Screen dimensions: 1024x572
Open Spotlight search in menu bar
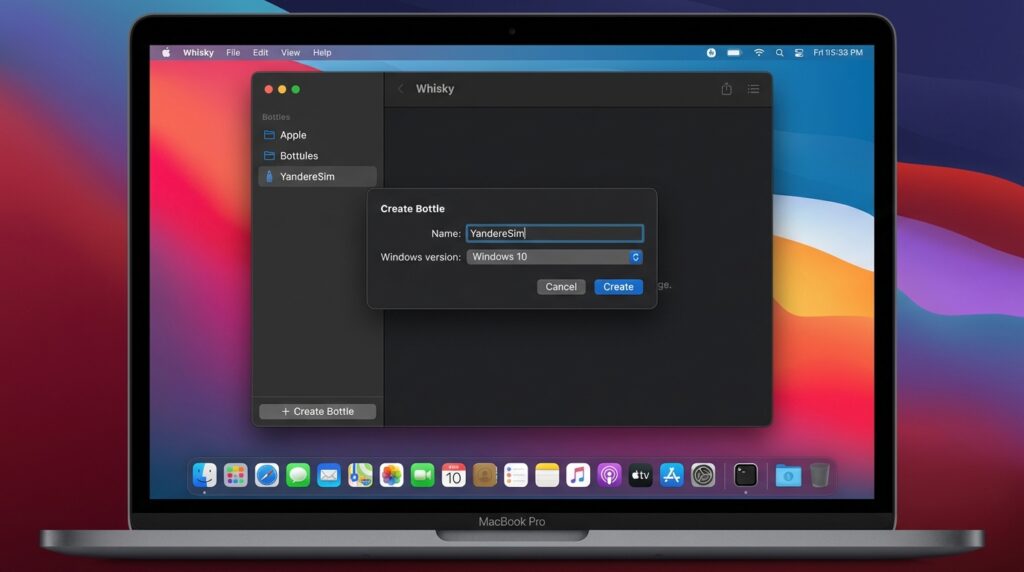[779, 53]
